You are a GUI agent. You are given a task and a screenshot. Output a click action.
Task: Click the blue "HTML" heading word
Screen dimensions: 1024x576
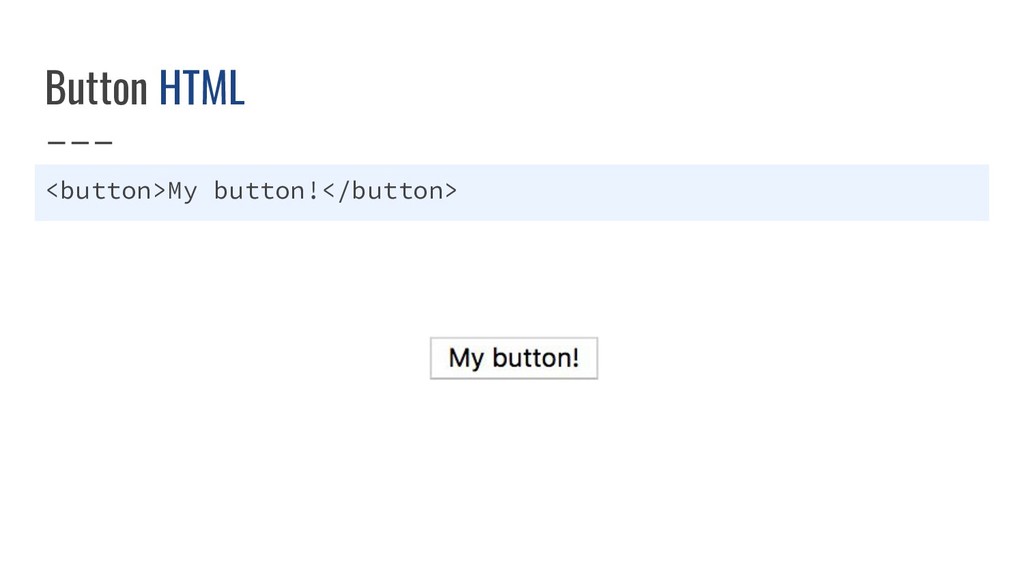pos(202,87)
